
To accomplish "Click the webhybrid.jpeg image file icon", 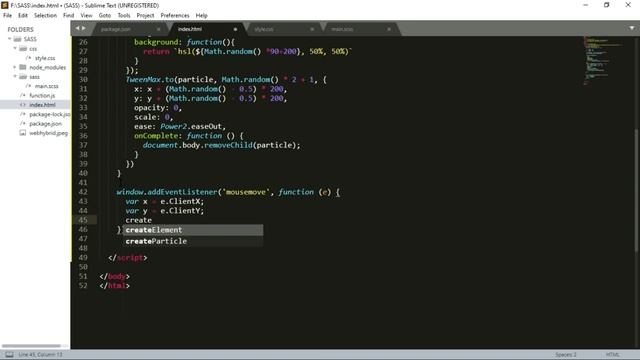I will pyautogui.click(x=23, y=133).
